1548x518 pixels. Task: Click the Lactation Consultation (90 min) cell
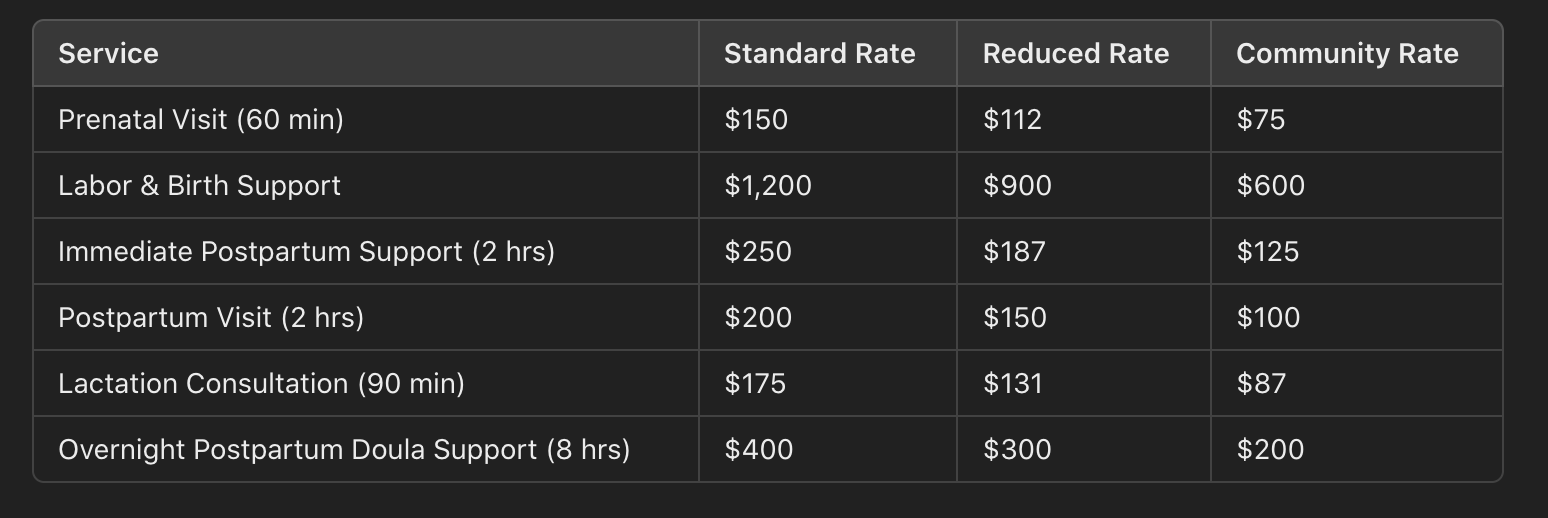click(366, 383)
